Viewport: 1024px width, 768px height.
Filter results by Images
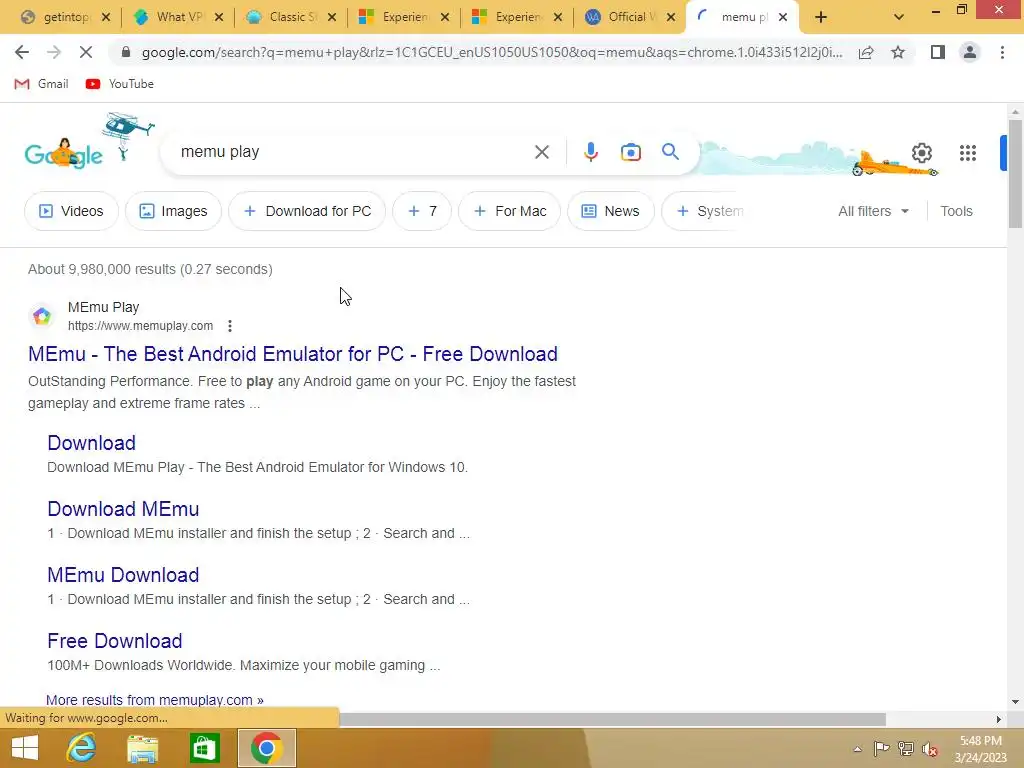click(173, 211)
